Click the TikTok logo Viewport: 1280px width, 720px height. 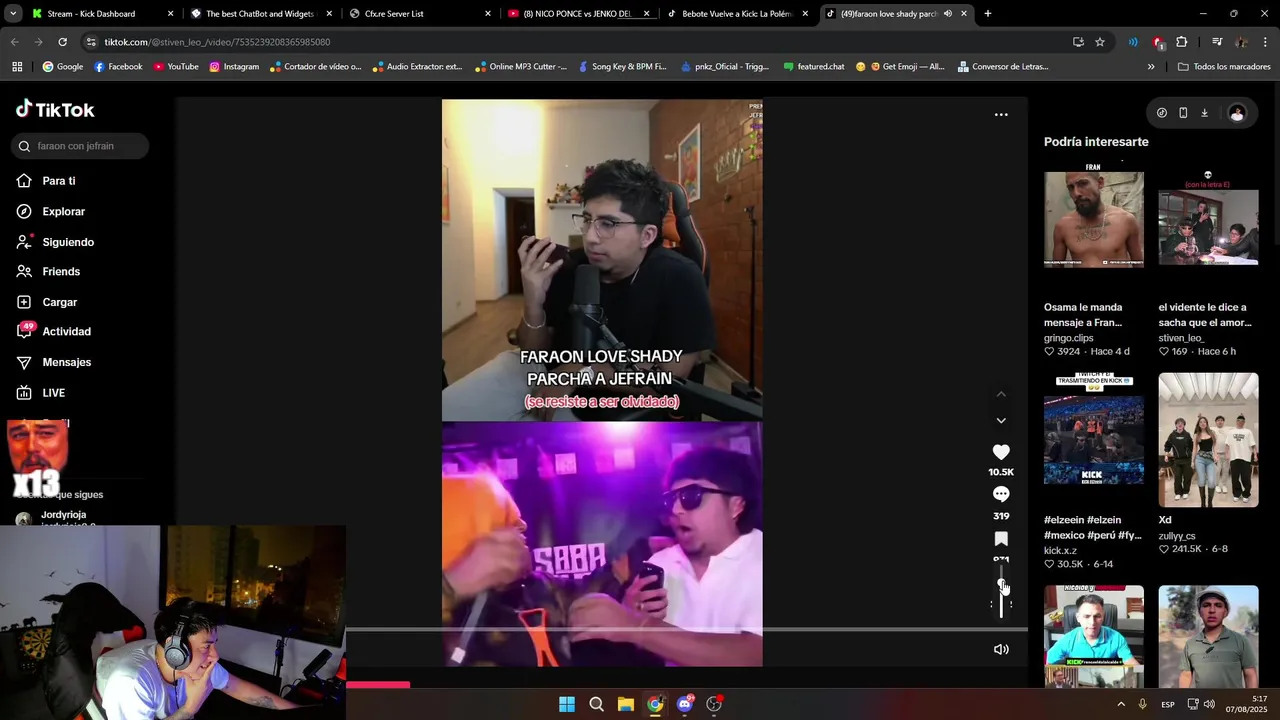55,109
